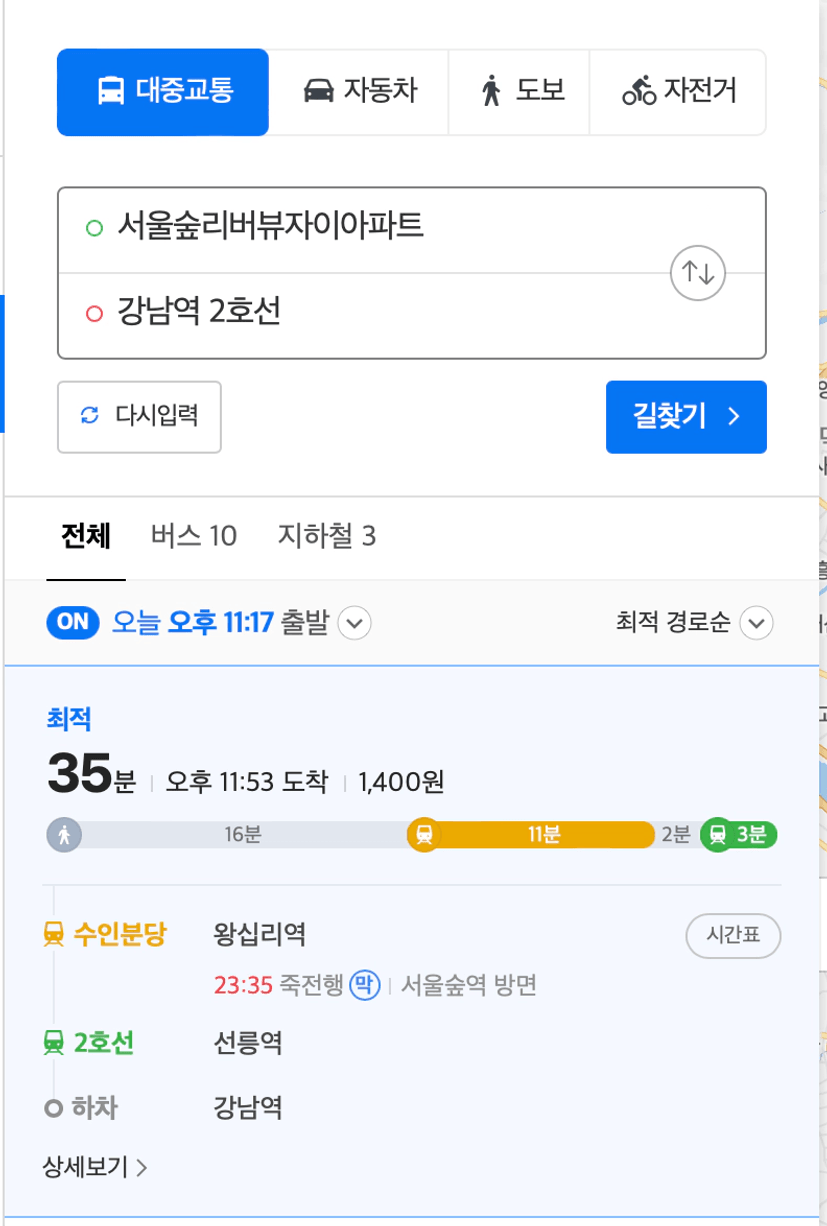The image size is (827, 1226).
Task: Select the 도보 walking mode
Action: 519,92
